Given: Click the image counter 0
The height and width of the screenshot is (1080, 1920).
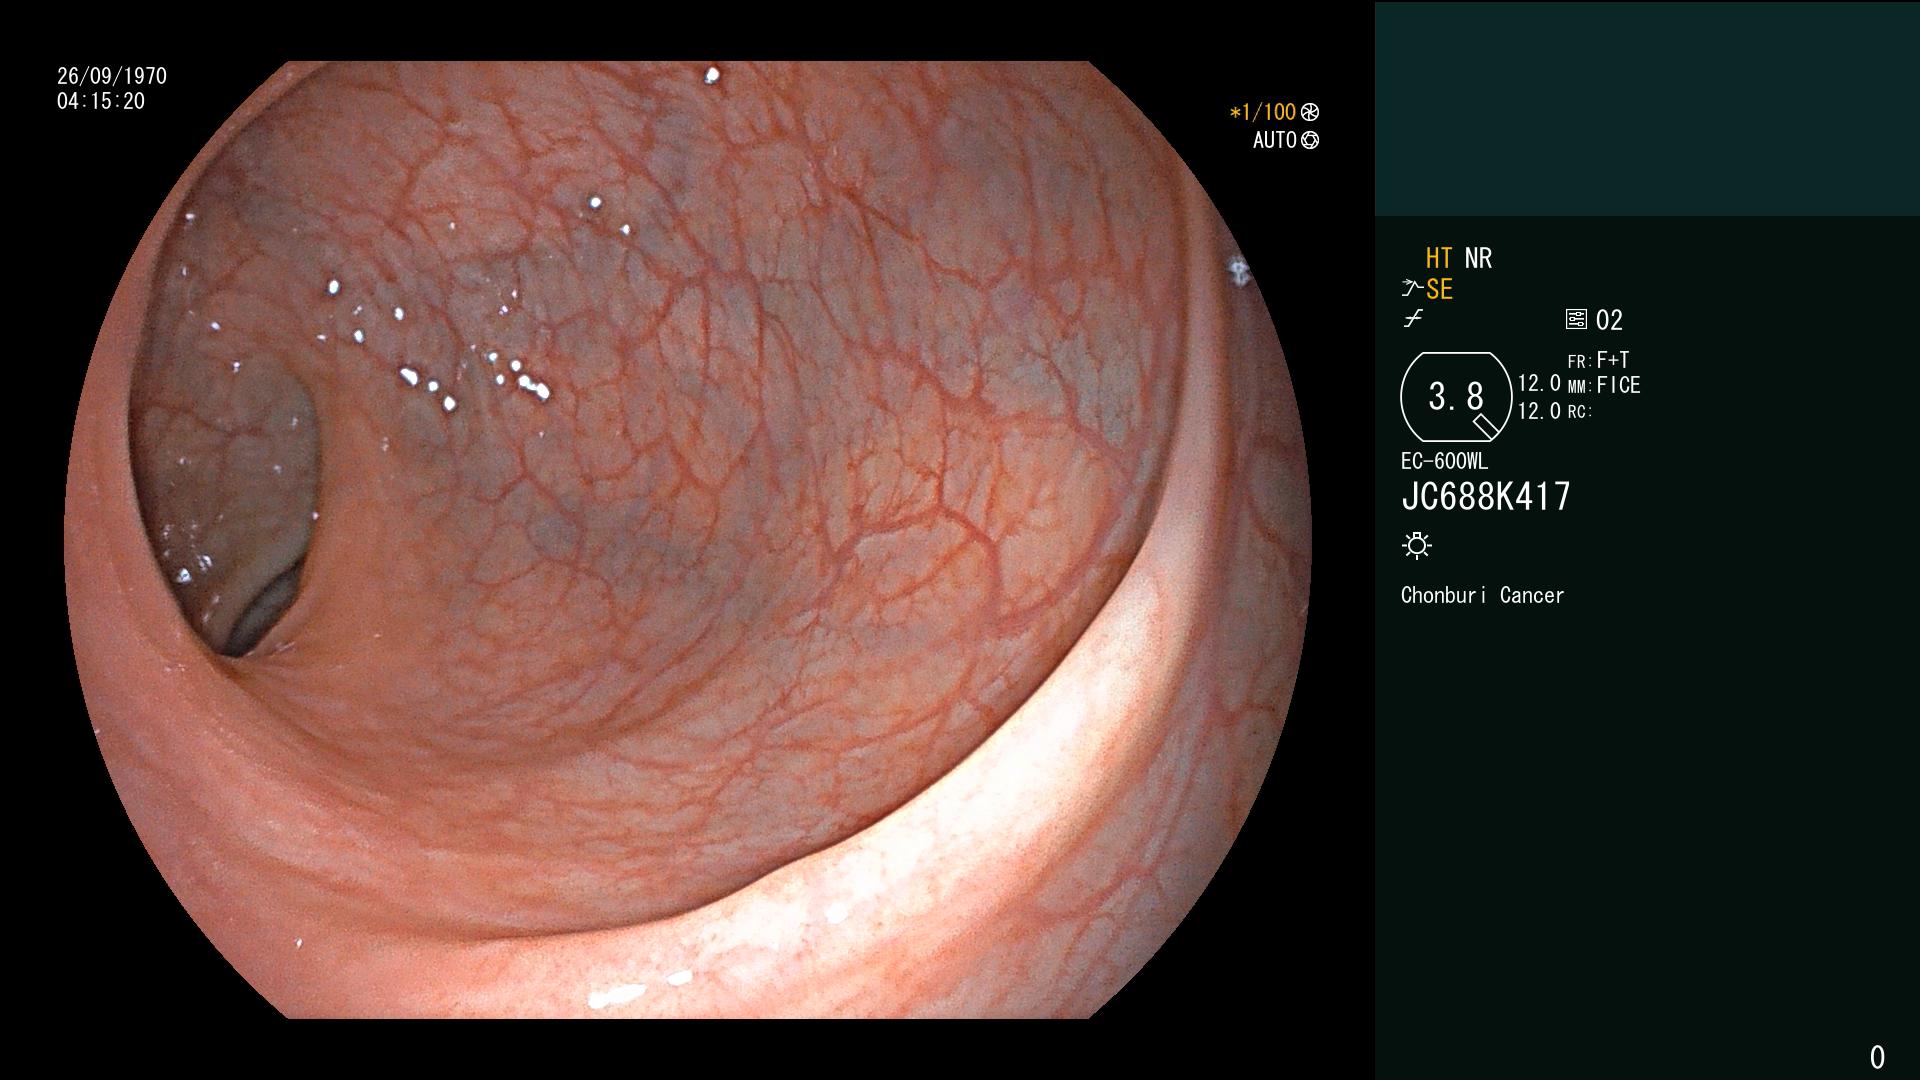Looking at the screenshot, I should click(x=1877, y=1057).
